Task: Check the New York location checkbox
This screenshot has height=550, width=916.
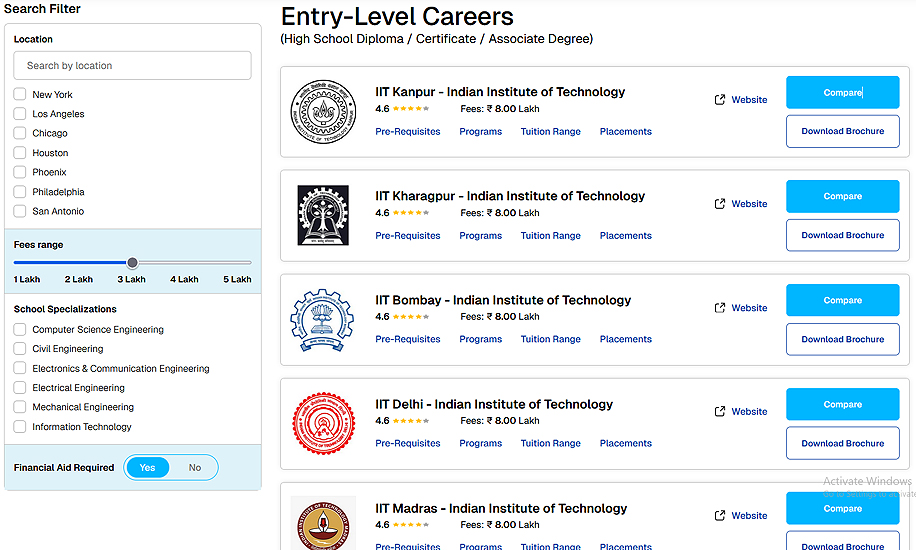Action: pos(20,94)
